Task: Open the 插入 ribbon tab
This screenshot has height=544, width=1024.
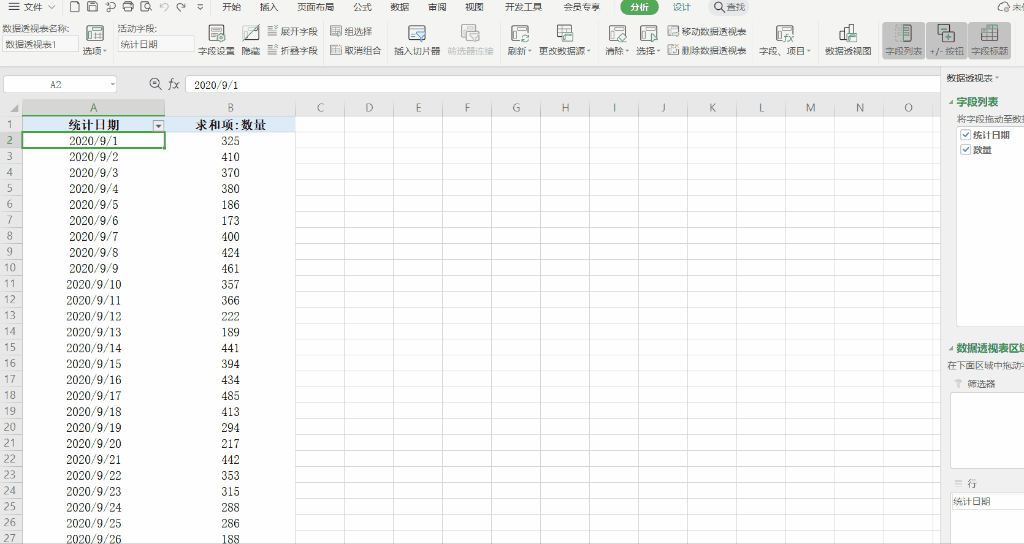Action: click(268, 7)
